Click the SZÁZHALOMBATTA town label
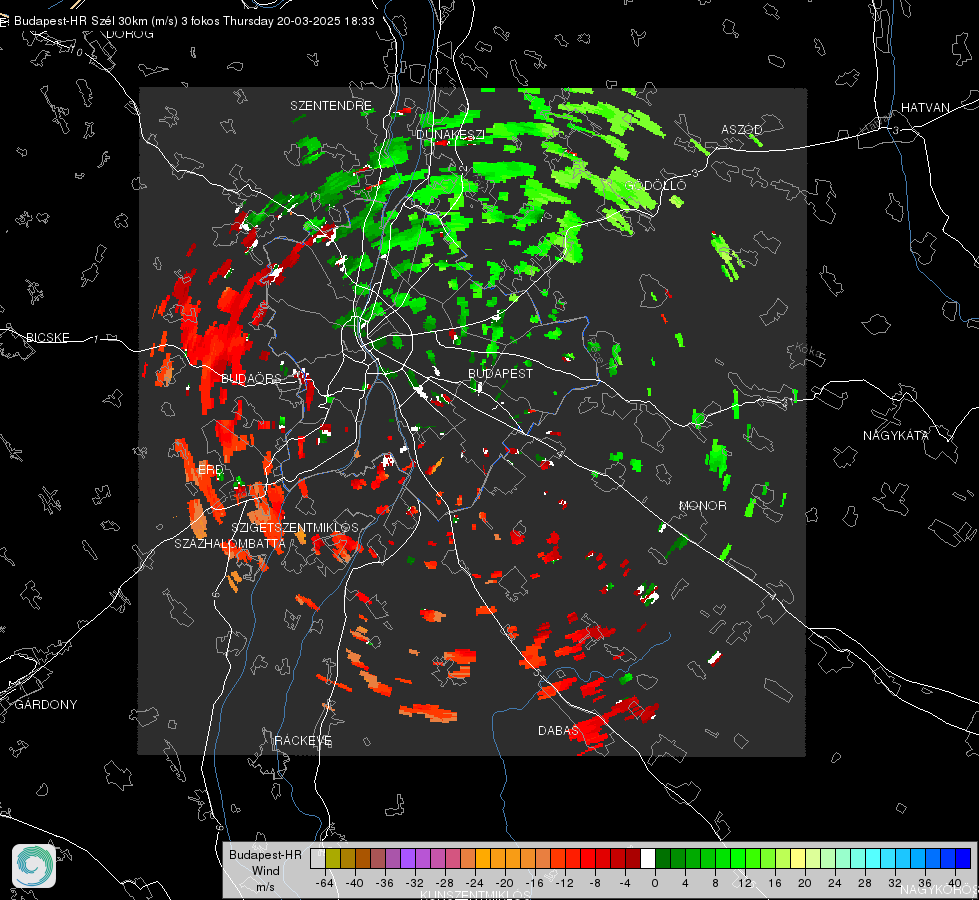 (x=230, y=543)
